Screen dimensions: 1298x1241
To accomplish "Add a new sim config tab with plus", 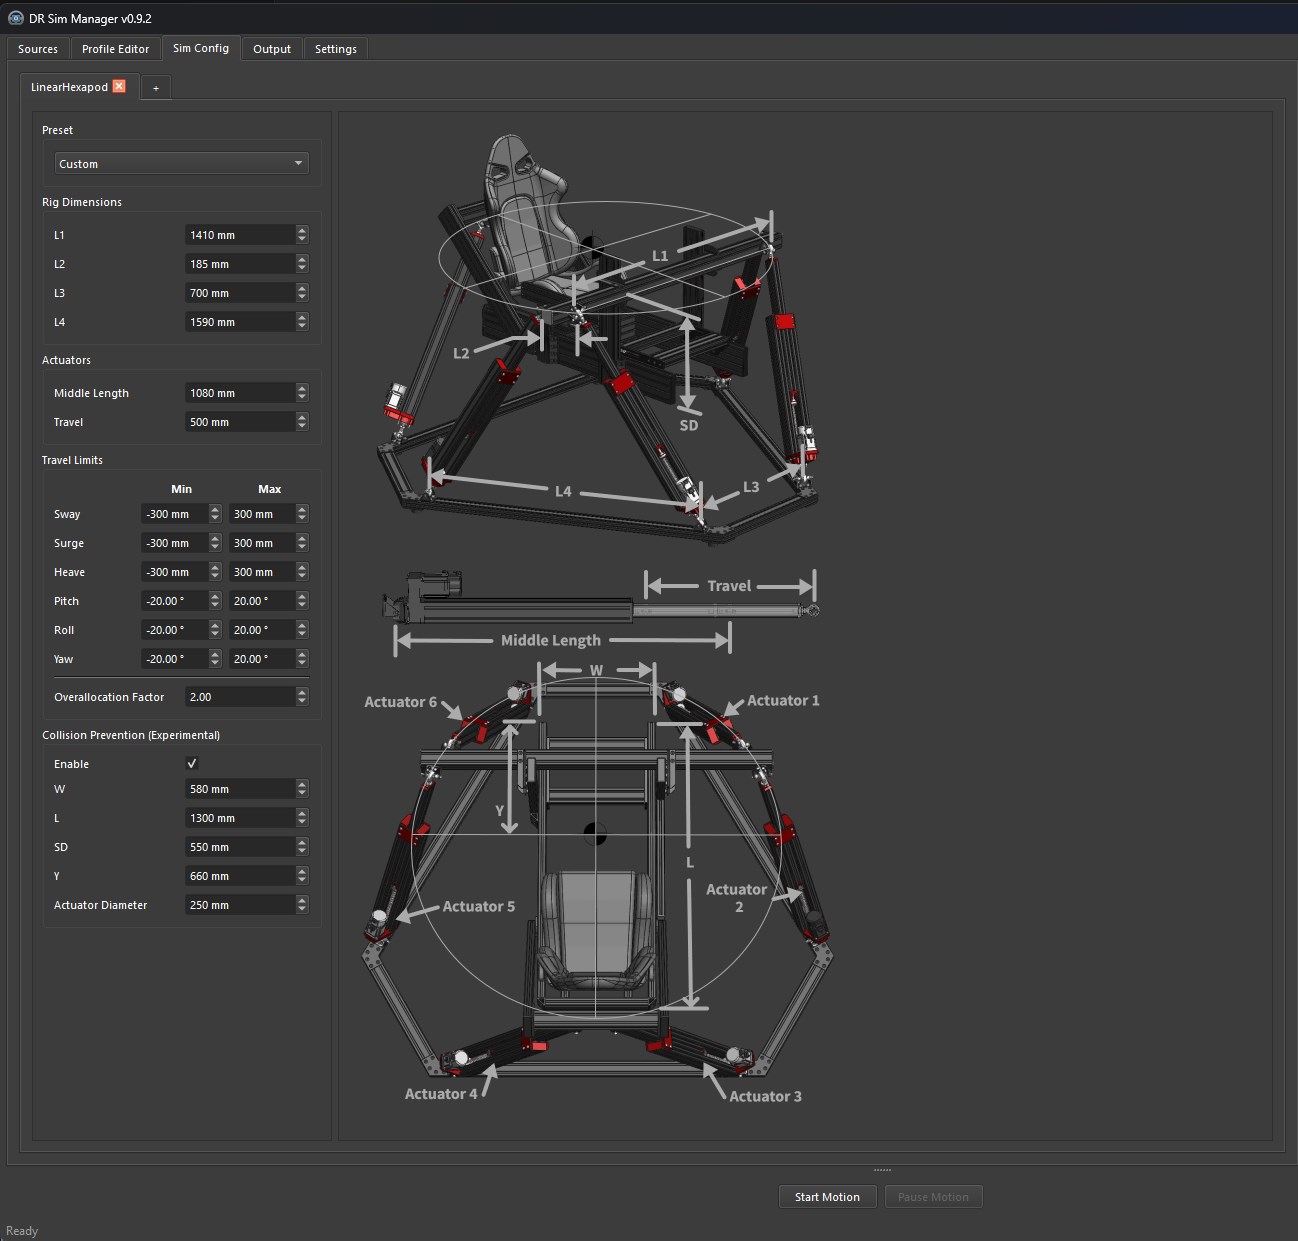I will click(x=156, y=88).
